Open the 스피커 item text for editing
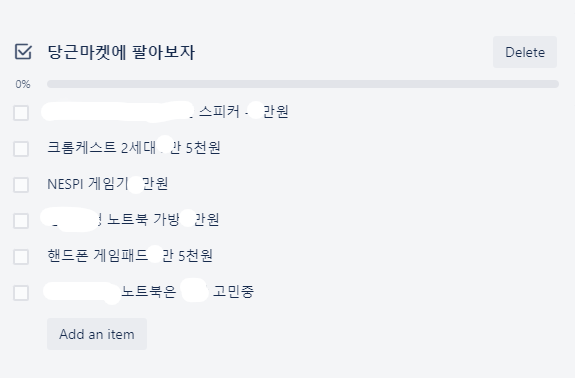The width and height of the screenshot is (575, 378). [x=165, y=111]
